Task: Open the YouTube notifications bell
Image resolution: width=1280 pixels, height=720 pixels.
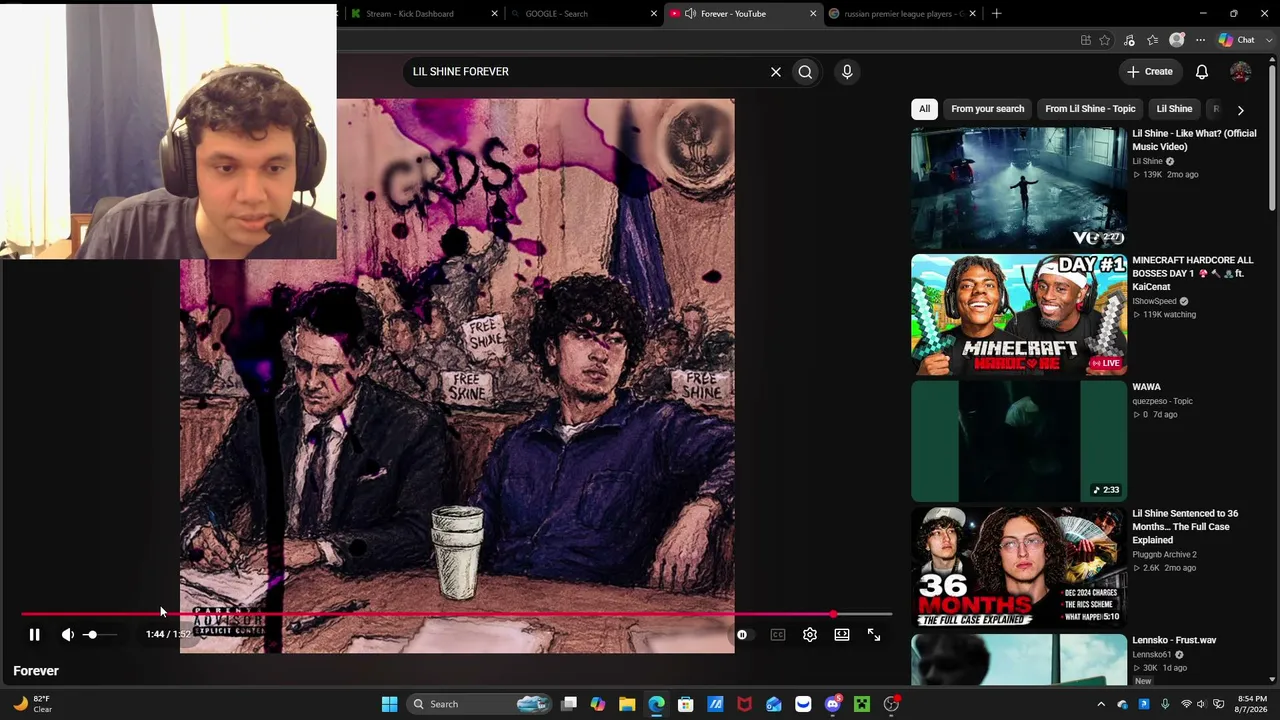Action: pos(1202,72)
